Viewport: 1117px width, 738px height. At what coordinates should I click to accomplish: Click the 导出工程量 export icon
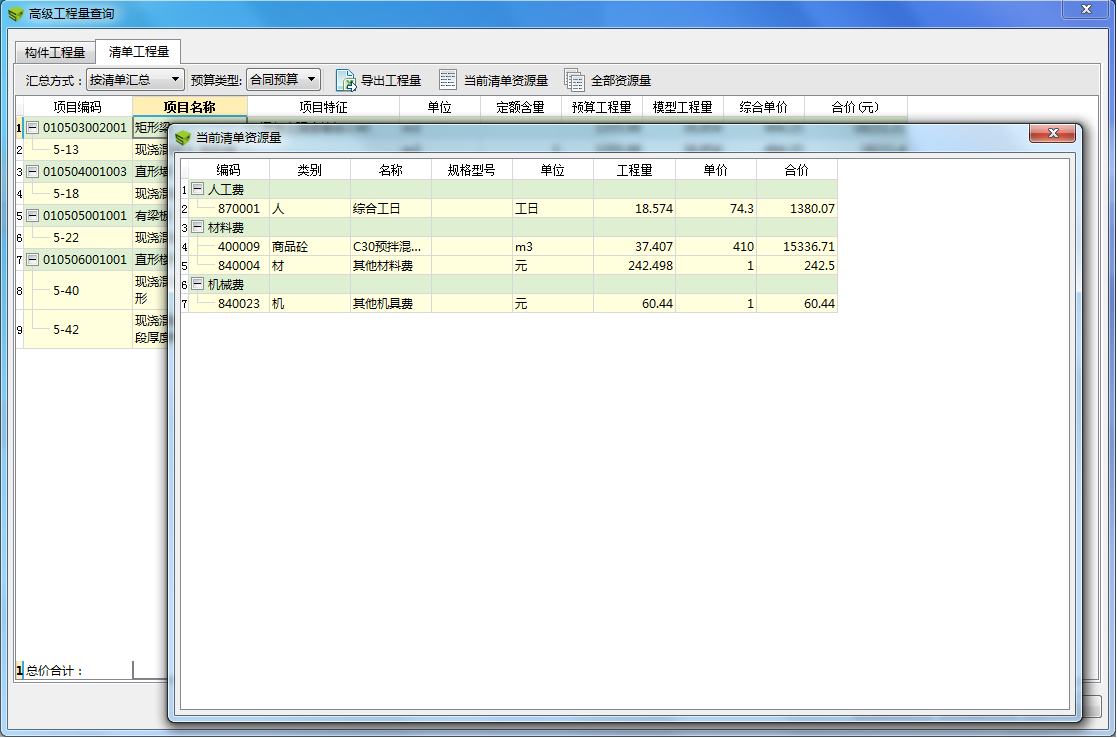click(x=346, y=80)
